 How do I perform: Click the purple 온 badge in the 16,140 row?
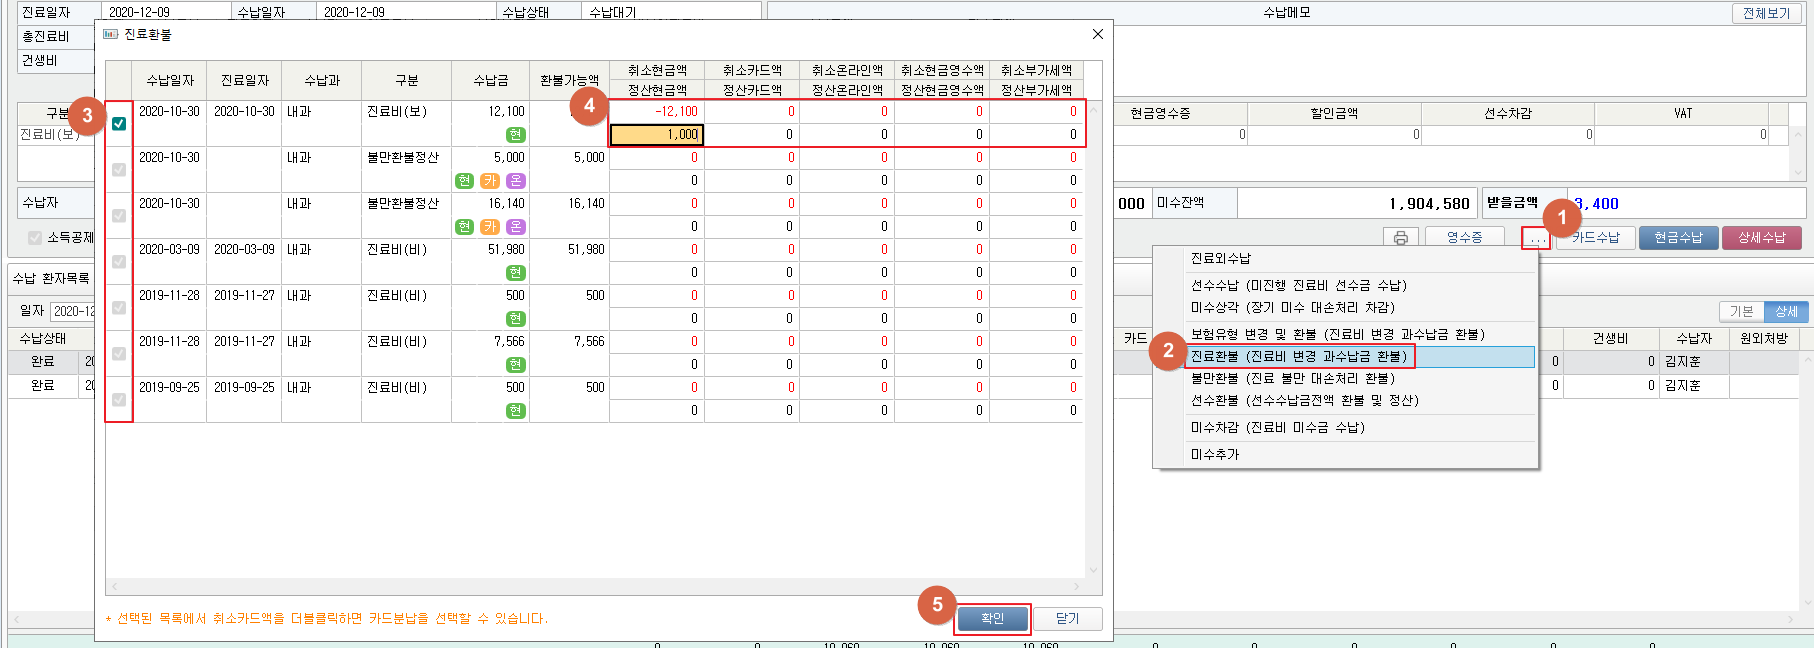[515, 227]
